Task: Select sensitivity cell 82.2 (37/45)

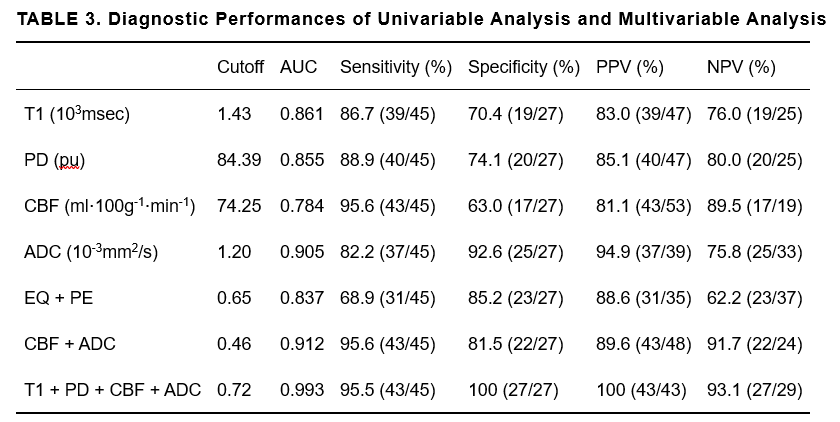Action: point(388,252)
